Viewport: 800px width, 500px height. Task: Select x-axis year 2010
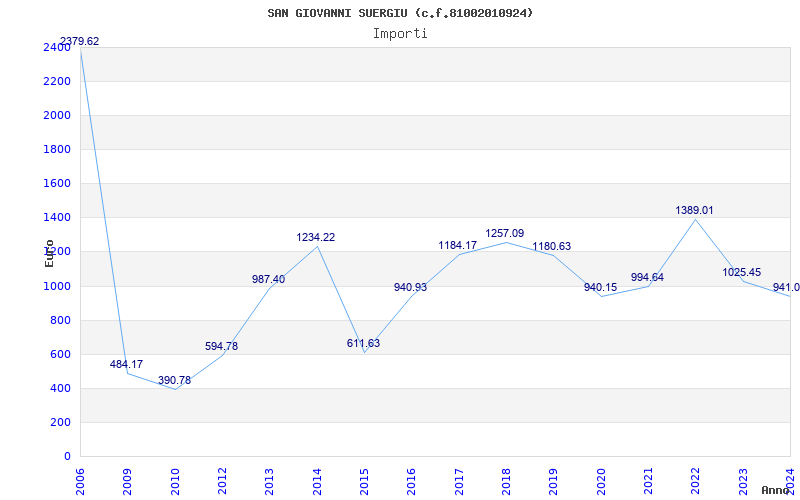[x=175, y=481]
